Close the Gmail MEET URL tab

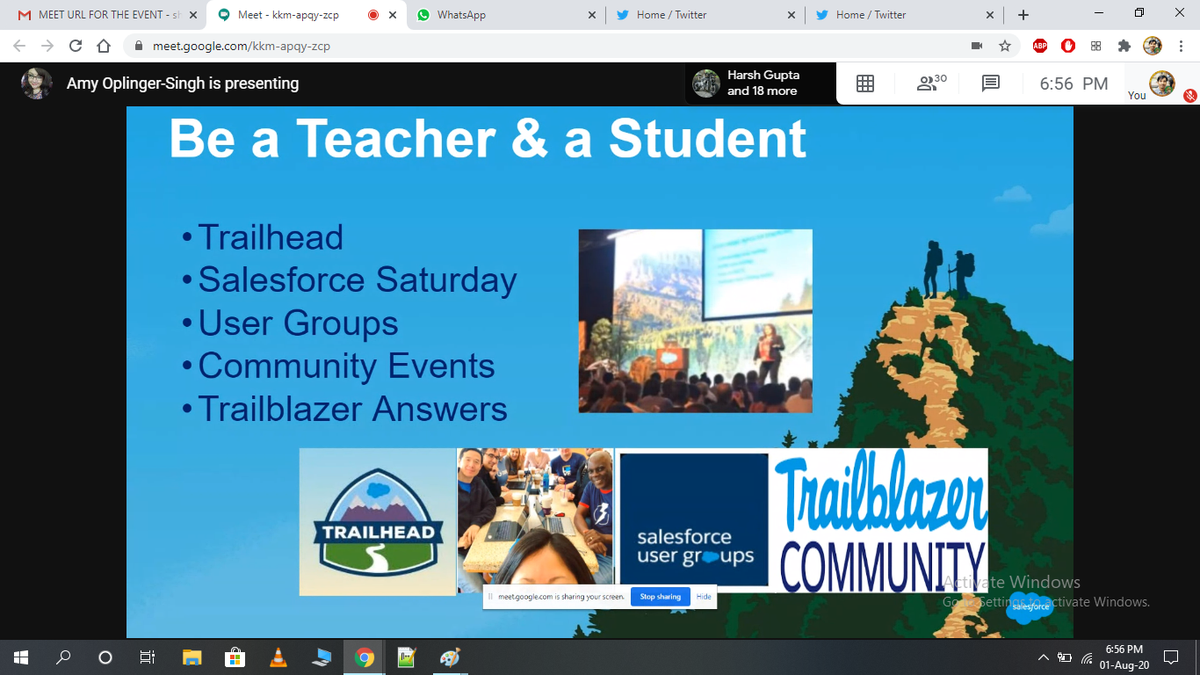193,15
